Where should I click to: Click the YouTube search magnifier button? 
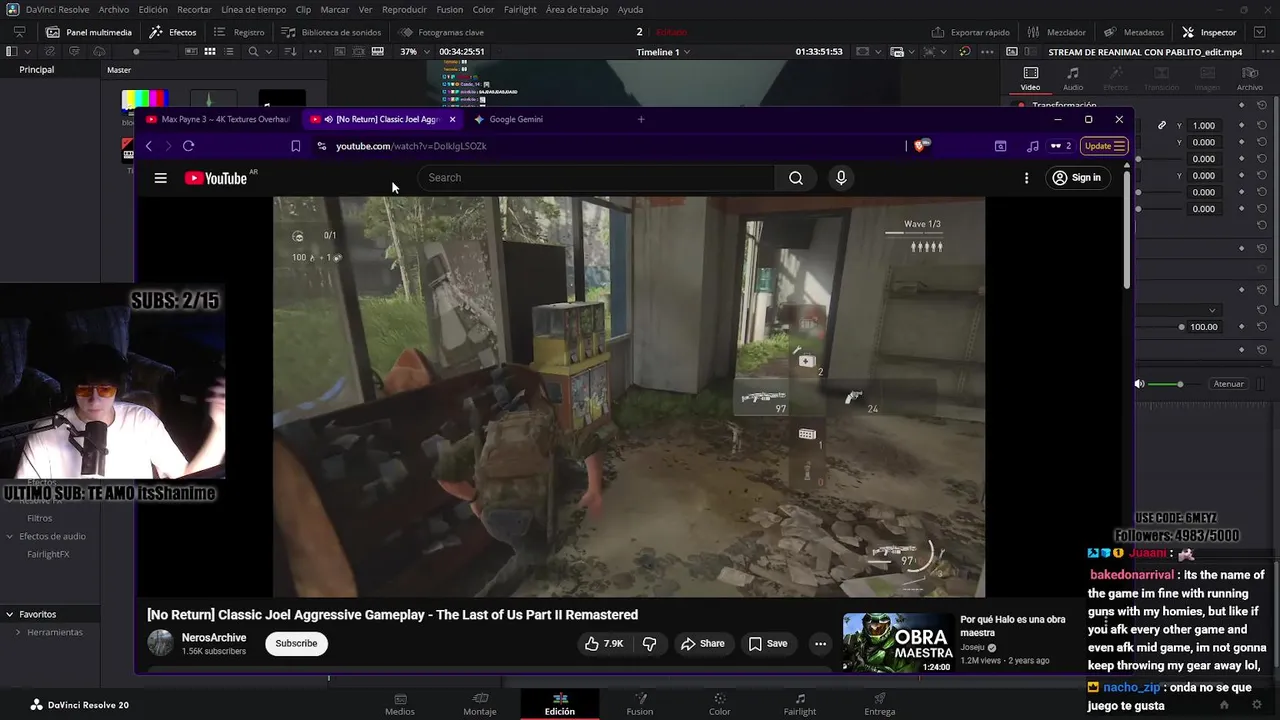click(795, 178)
